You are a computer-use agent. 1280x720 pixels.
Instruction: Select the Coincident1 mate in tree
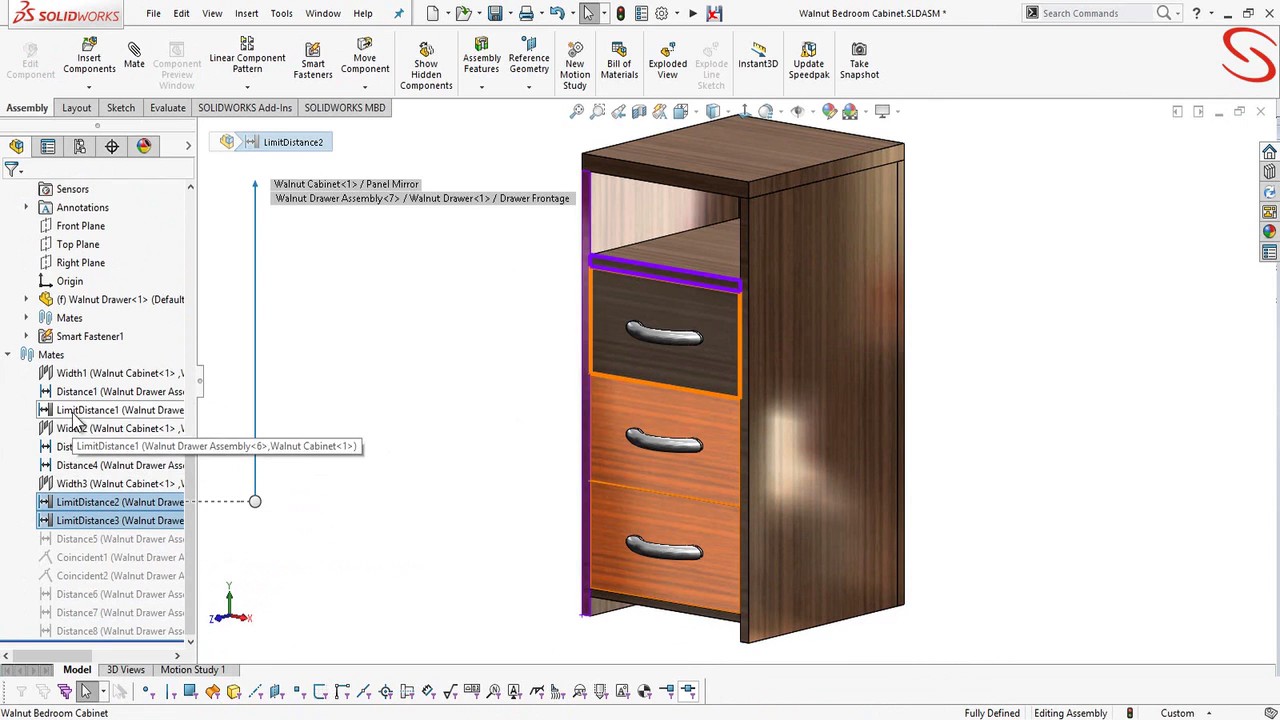111,558
